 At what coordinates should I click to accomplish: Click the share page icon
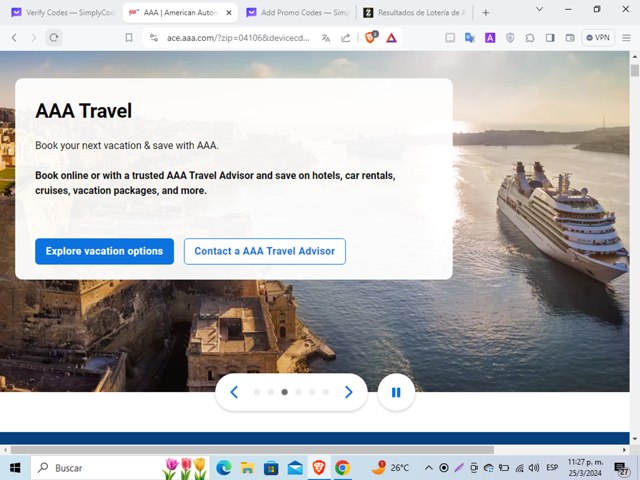pyautogui.click(x=346, y=38)
